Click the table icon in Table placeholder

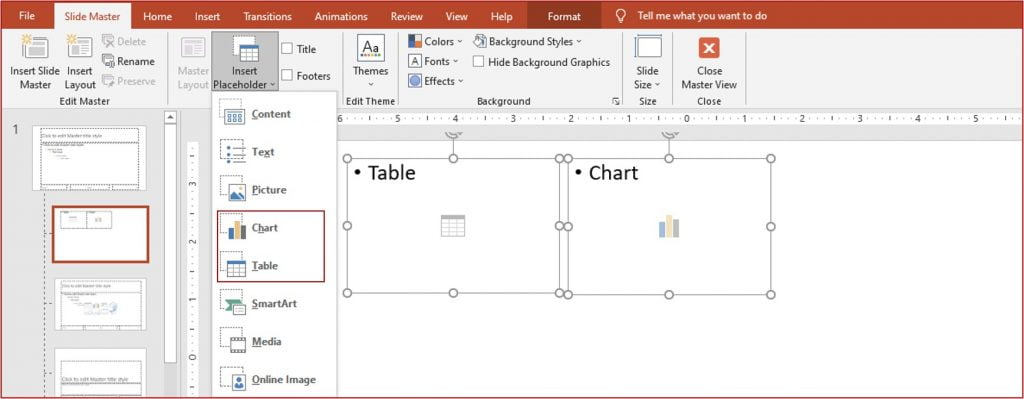tap(453, 226)
